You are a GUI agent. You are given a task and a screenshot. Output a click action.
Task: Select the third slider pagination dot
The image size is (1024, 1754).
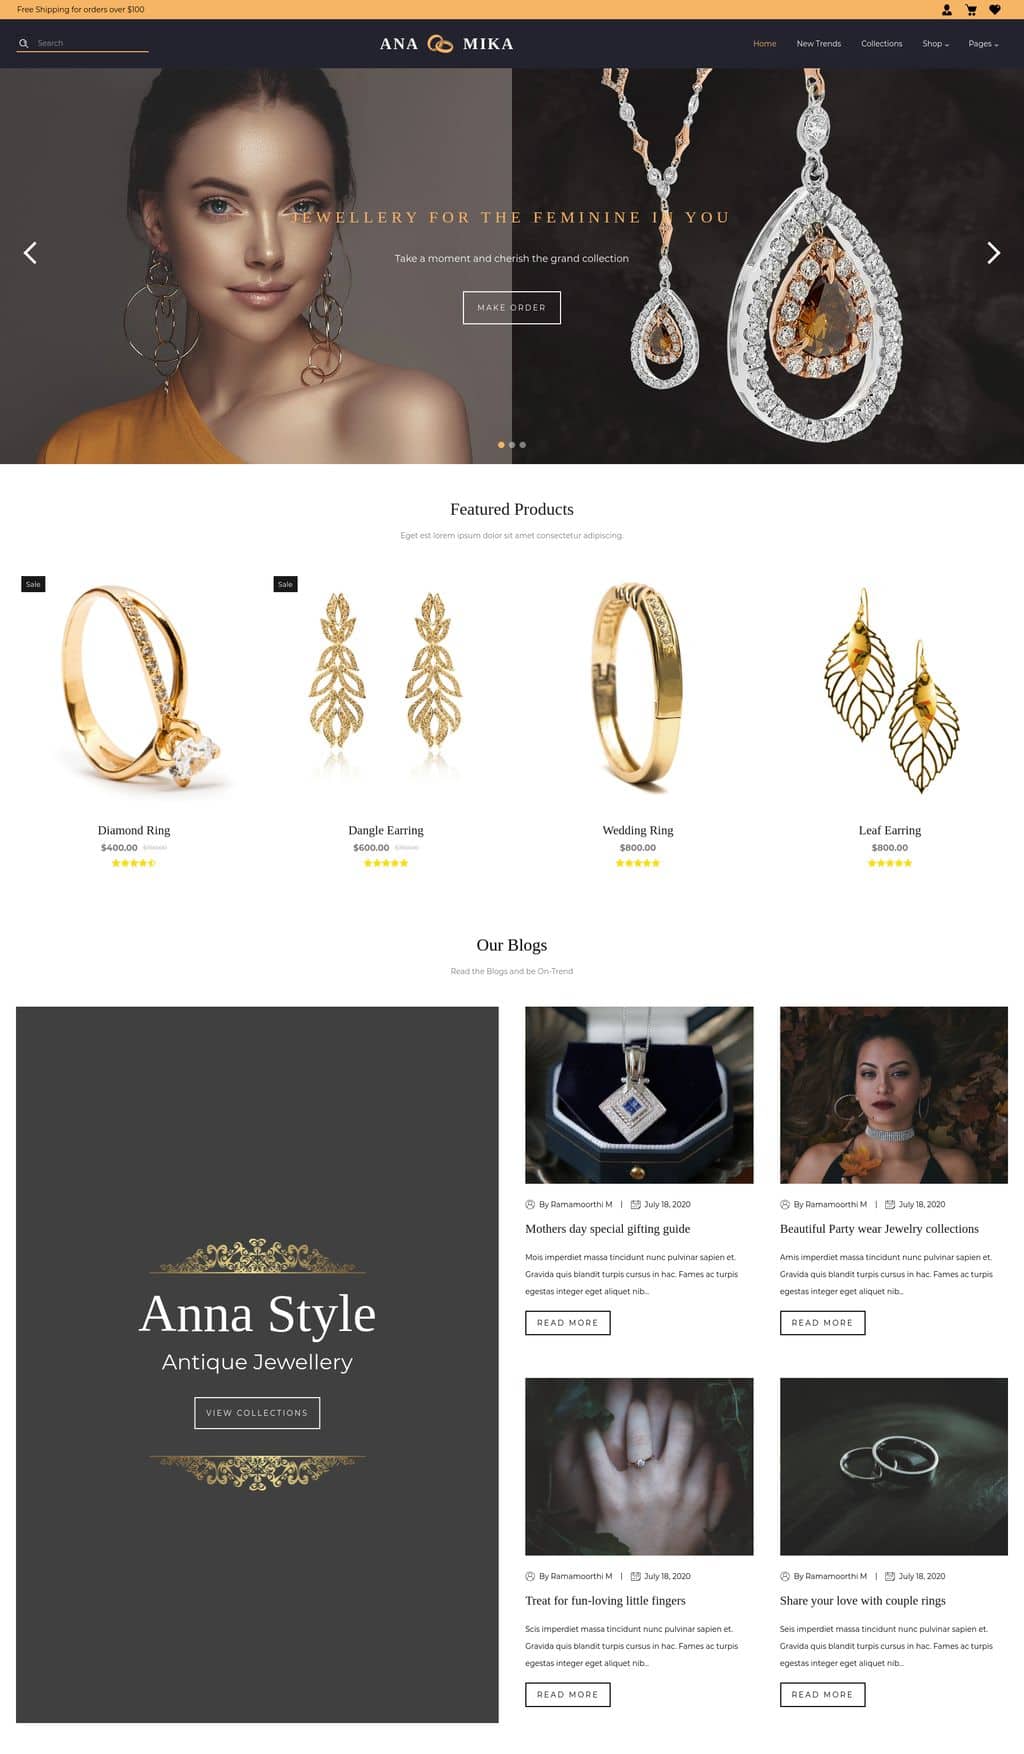(x=523, y=445)
